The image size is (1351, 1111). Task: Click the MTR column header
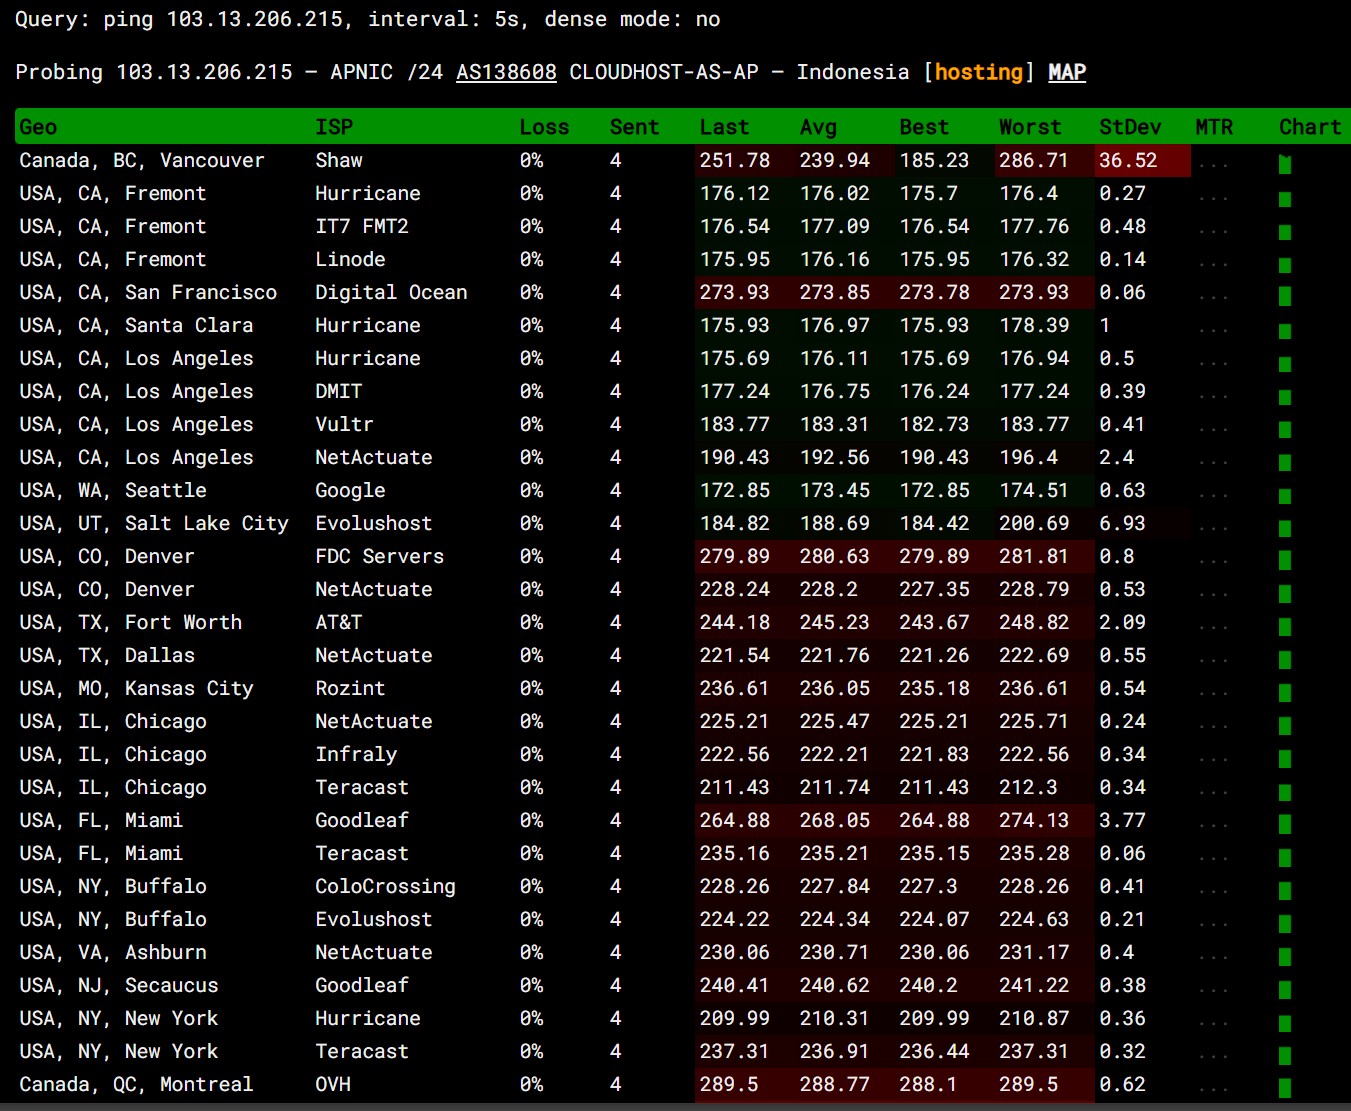[1214, 127]
